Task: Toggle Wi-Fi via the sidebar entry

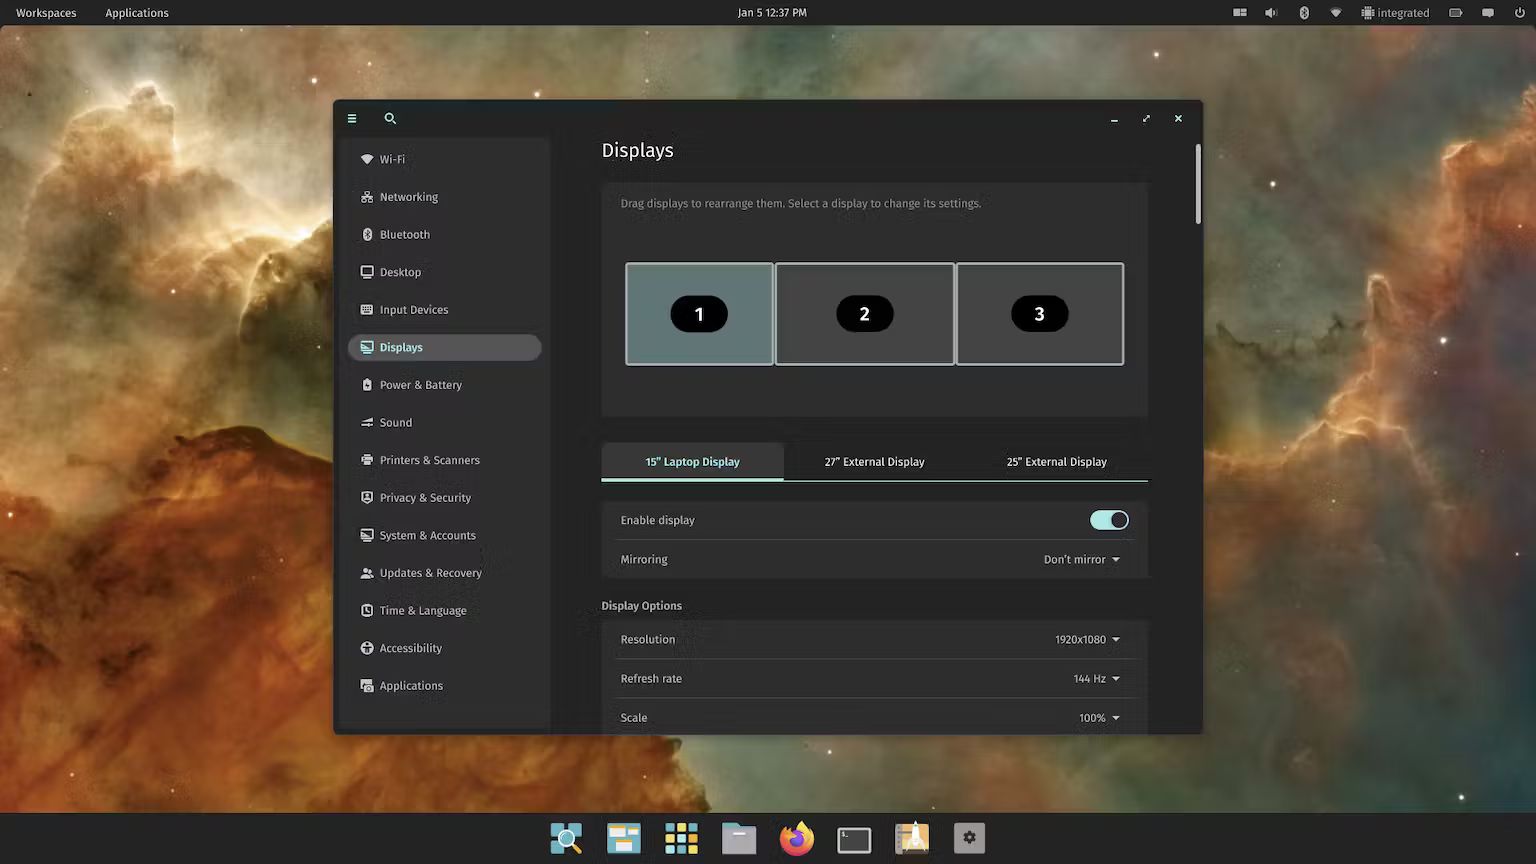Action: (x=391, y=159)
